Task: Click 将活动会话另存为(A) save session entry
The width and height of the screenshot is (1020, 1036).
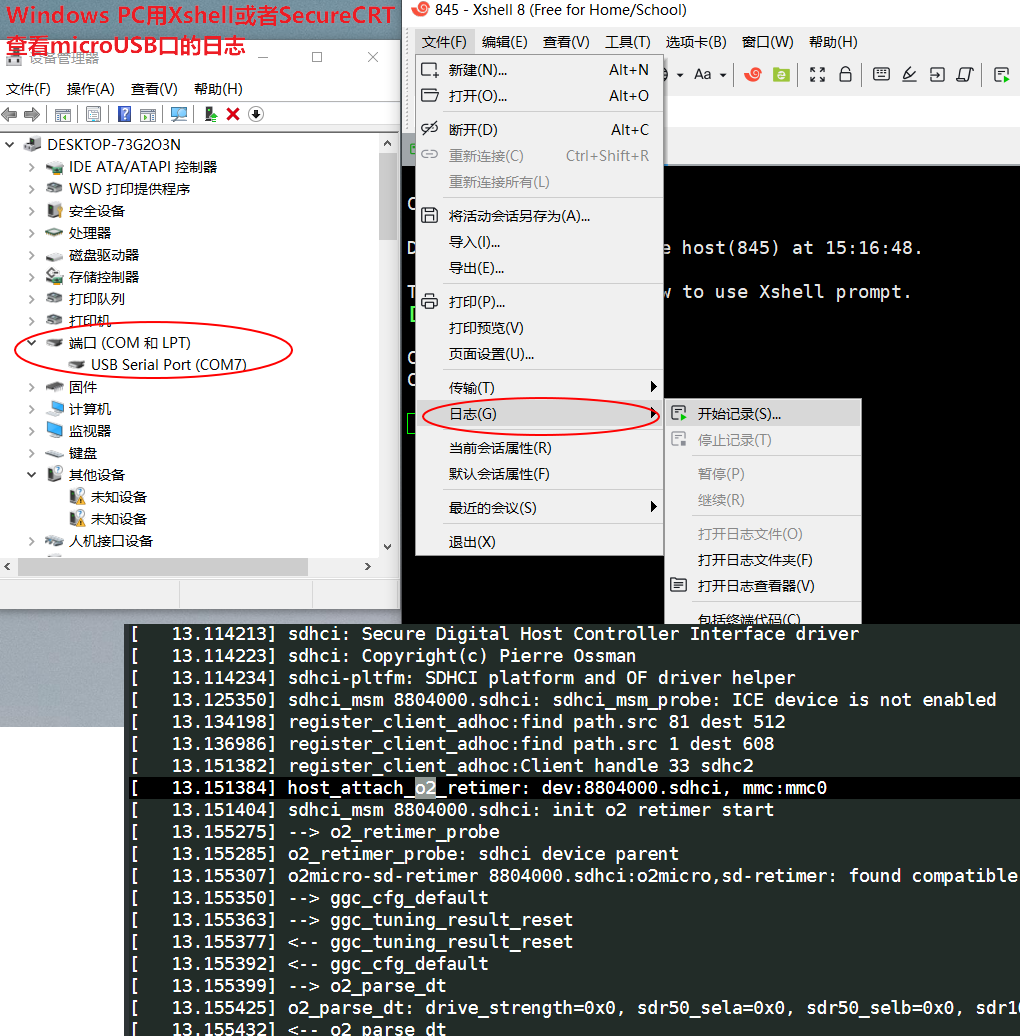Action: (540, 216)
